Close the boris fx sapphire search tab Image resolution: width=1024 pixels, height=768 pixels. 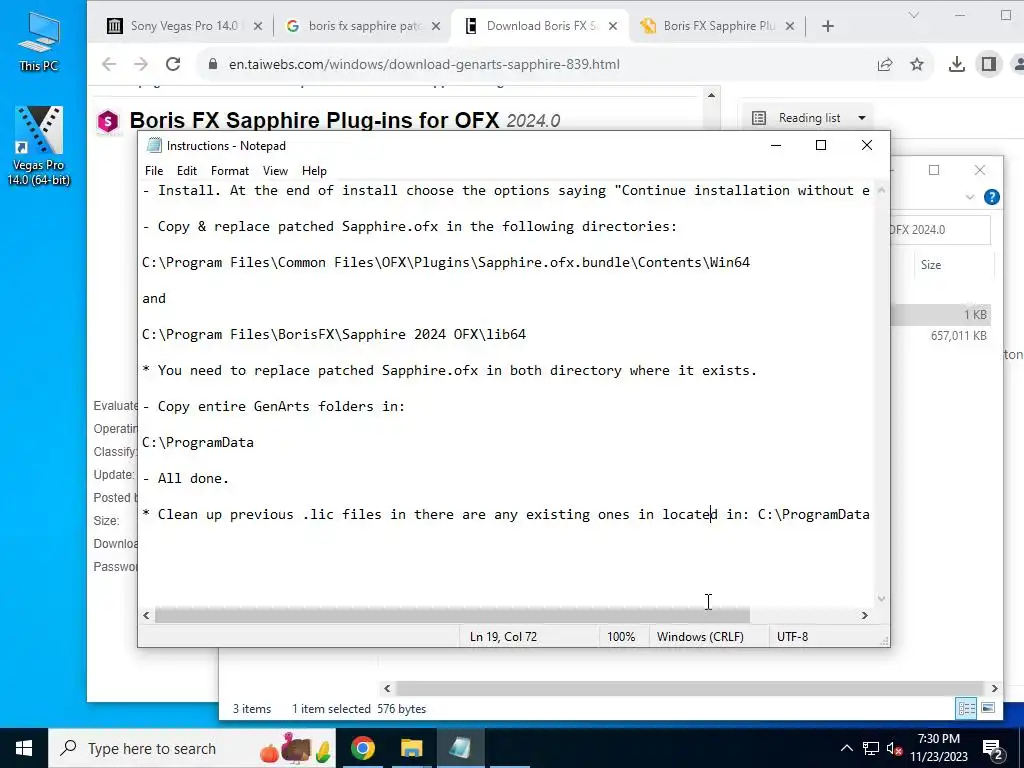coord(436,26)
